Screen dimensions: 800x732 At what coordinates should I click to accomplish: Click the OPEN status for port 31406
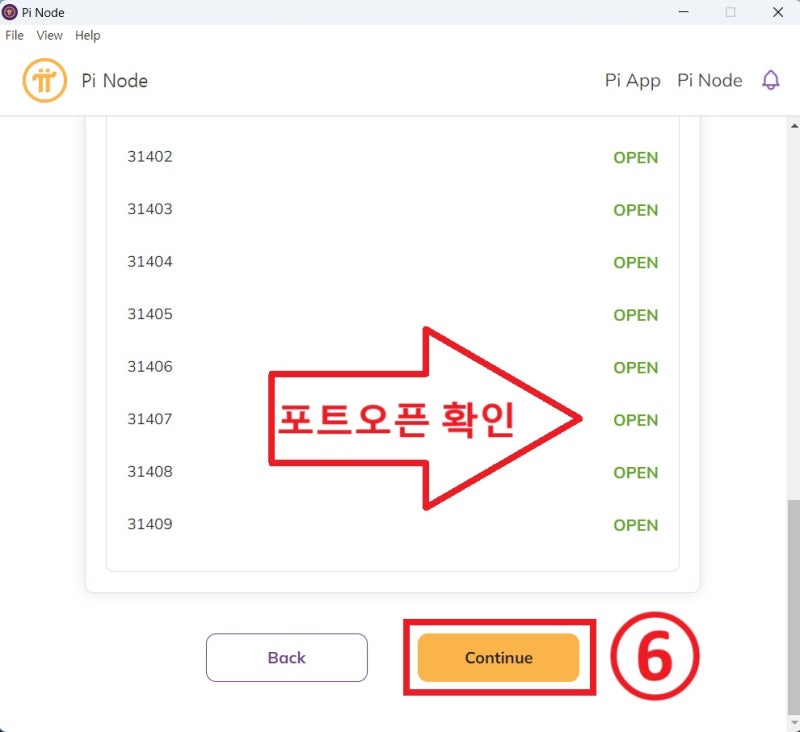point(635,367)
